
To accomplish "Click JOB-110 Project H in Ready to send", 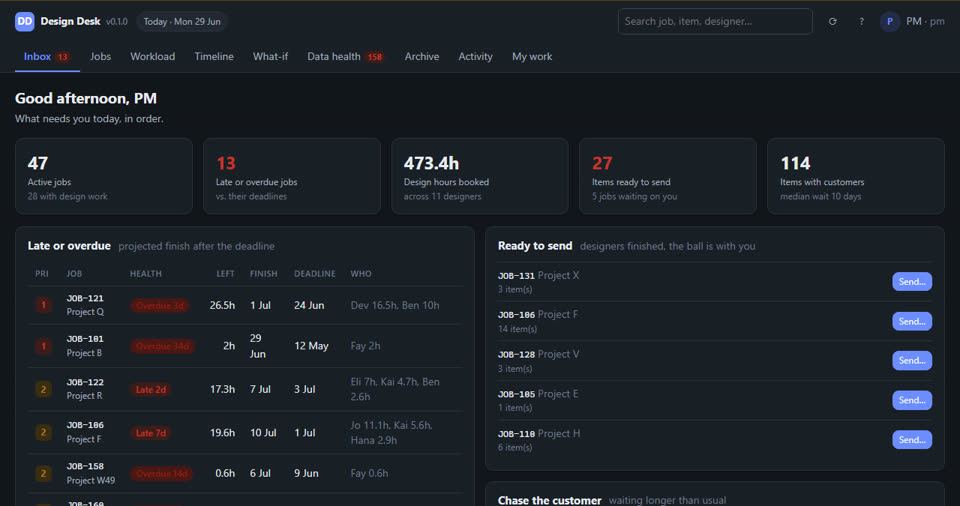I will (539, 434).
